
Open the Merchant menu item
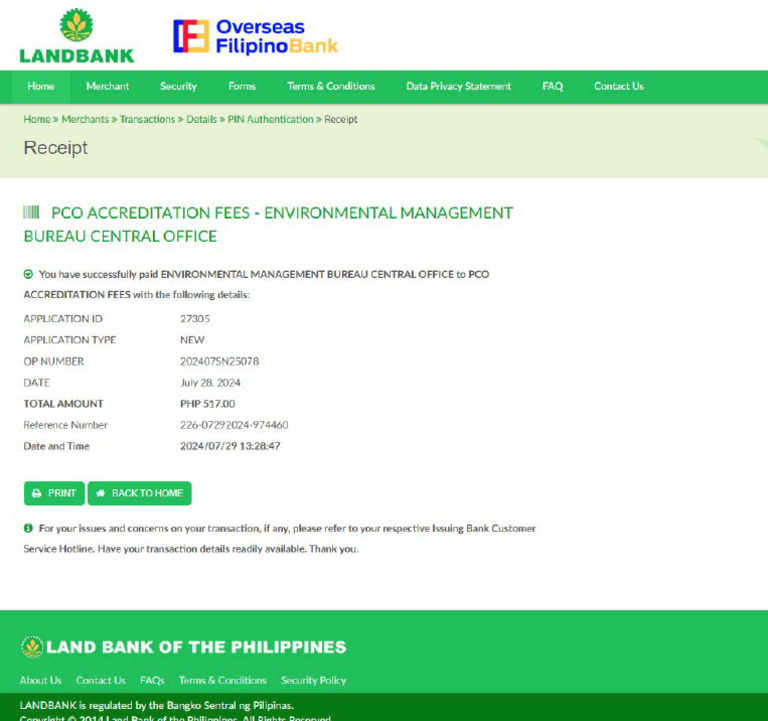[108, 86]
